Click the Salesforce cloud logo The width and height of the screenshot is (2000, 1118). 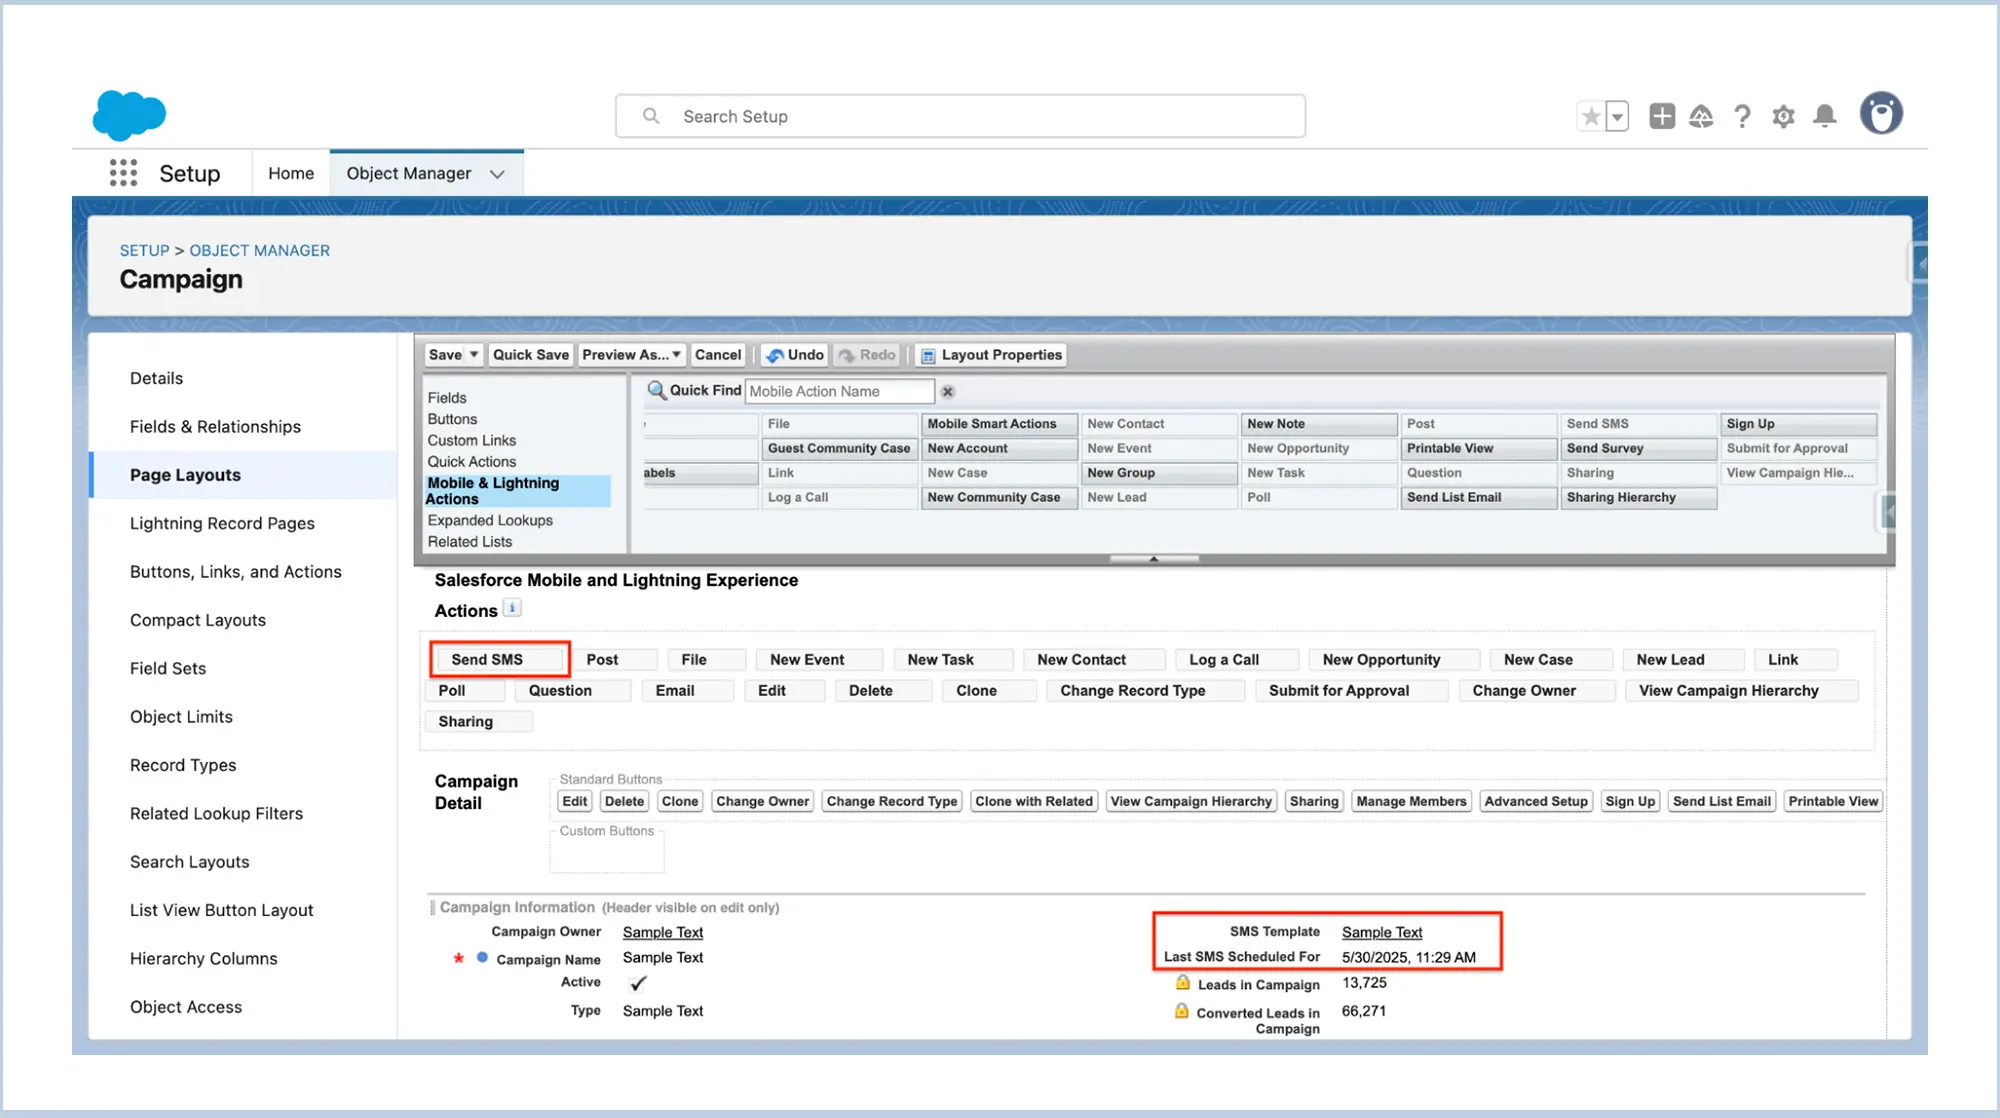129,115
